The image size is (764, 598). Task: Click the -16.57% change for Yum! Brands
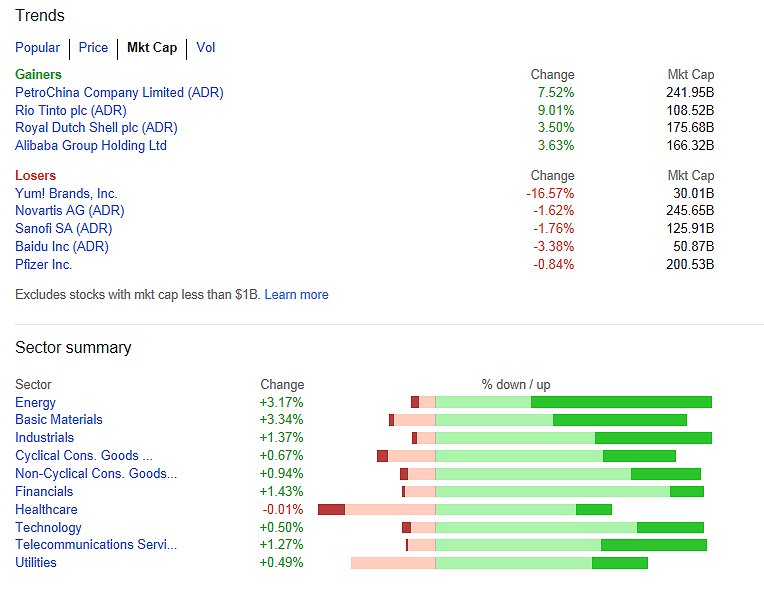coord(550,193)
